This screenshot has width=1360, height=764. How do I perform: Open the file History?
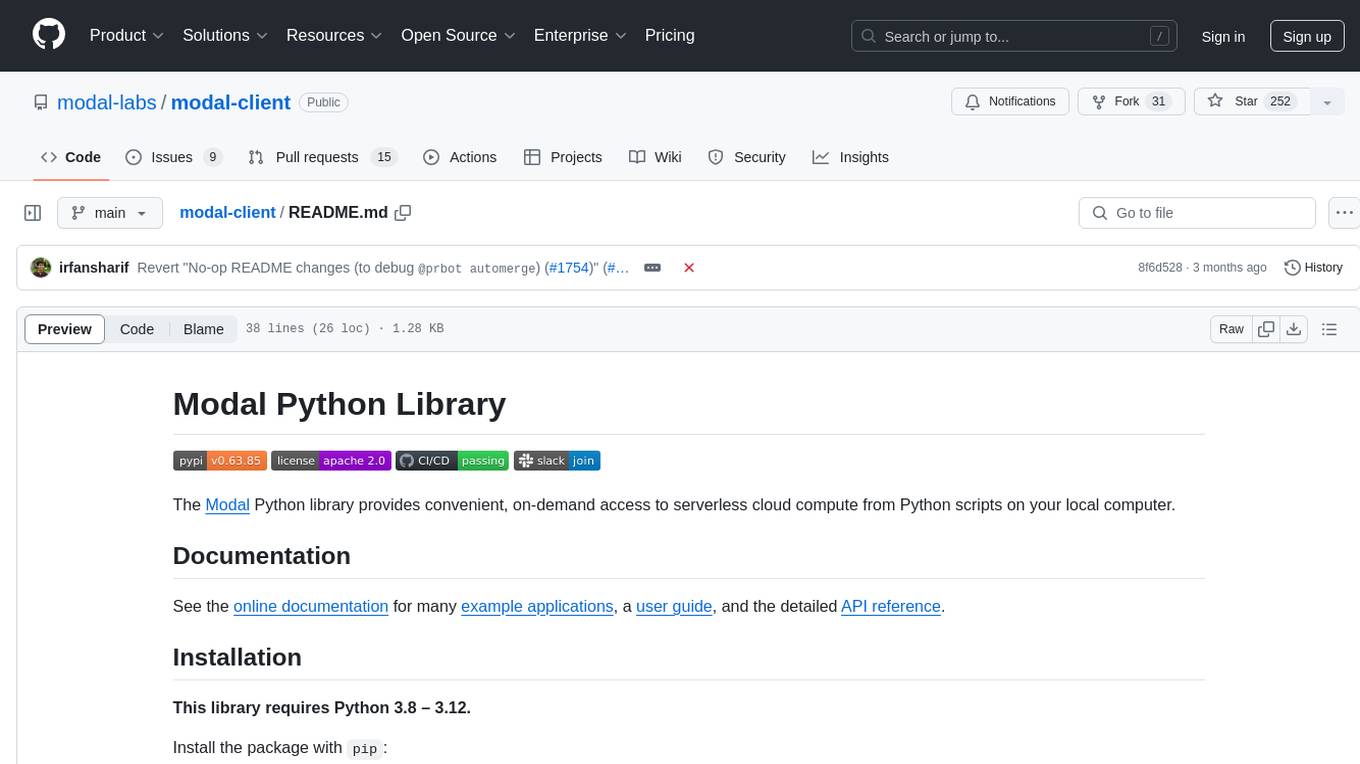point(1313,268)
